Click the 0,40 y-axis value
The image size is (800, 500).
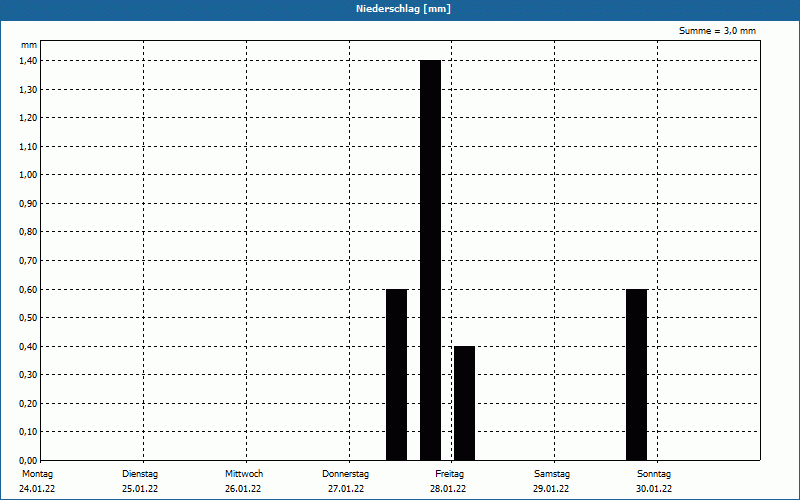point(28,346)
